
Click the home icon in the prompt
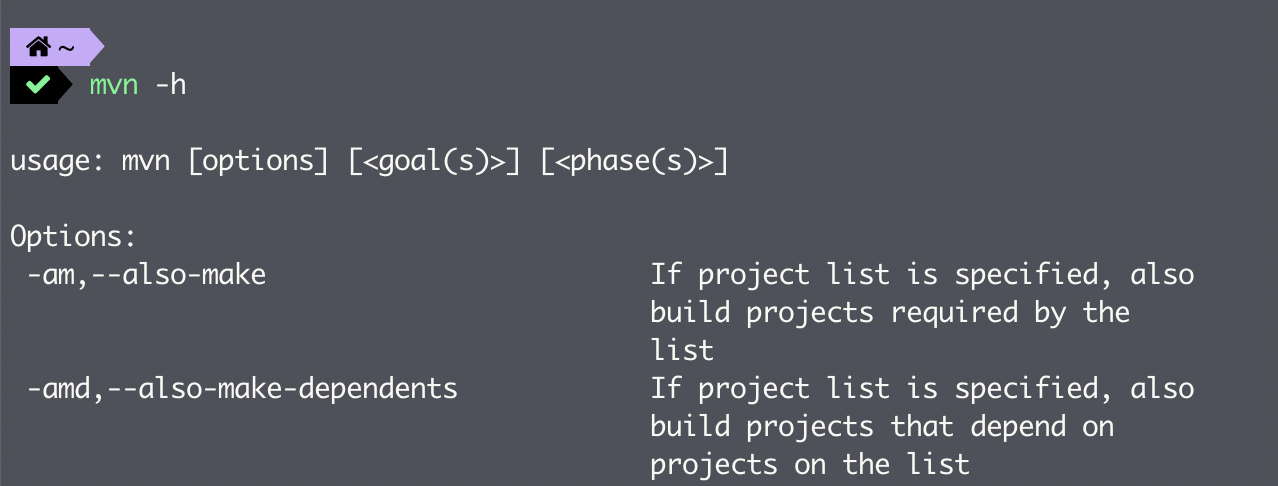click(38, 46)
